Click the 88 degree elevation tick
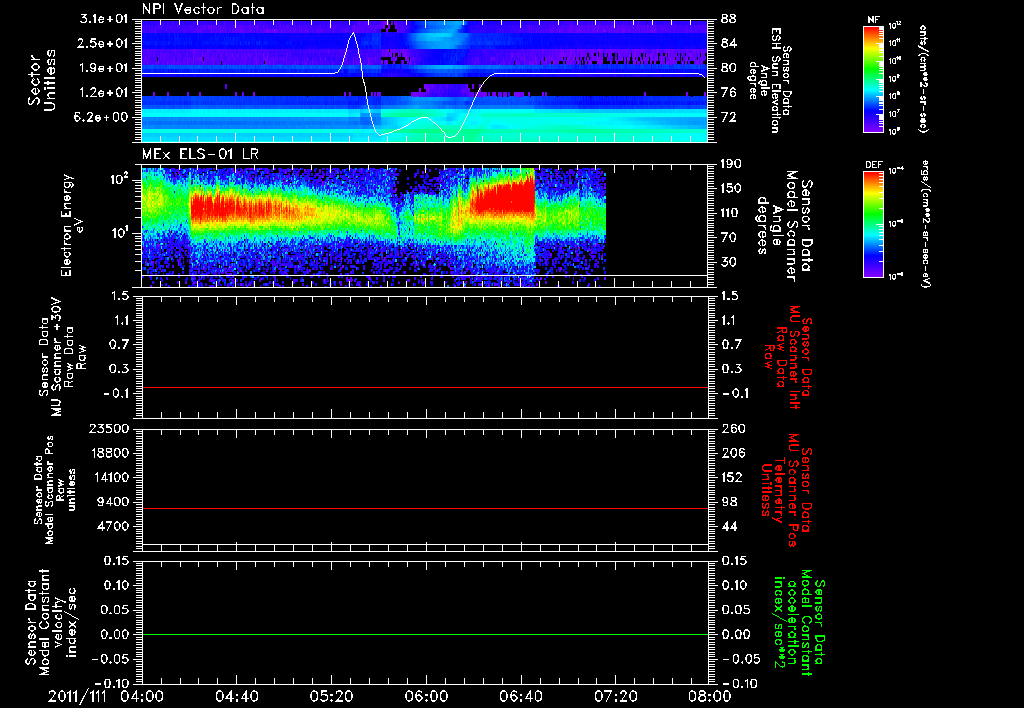Image resolution: width=1024 pixels, height=708 pixels. pyautogui.click(x=728, y=19)
